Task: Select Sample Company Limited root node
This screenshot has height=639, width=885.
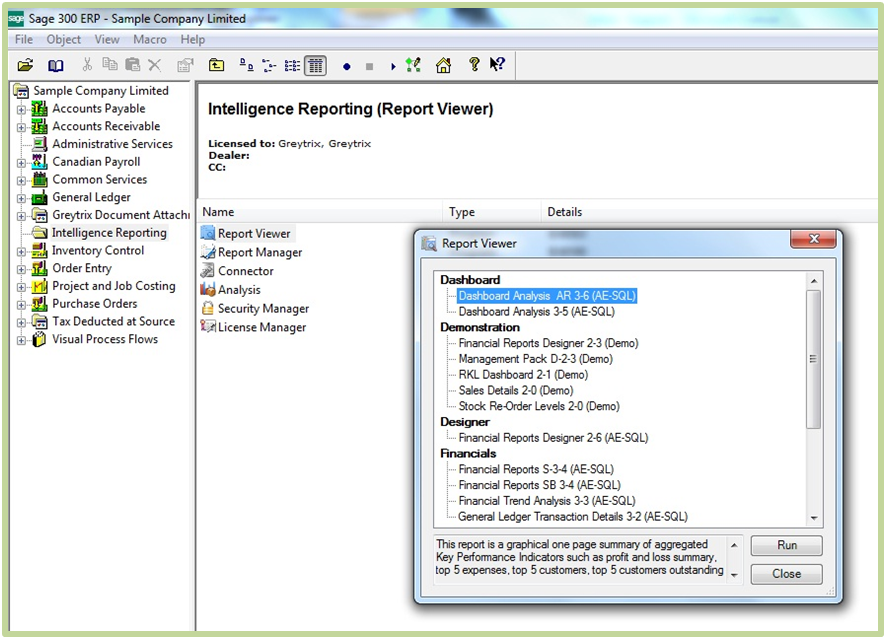Action: (100, 90)
